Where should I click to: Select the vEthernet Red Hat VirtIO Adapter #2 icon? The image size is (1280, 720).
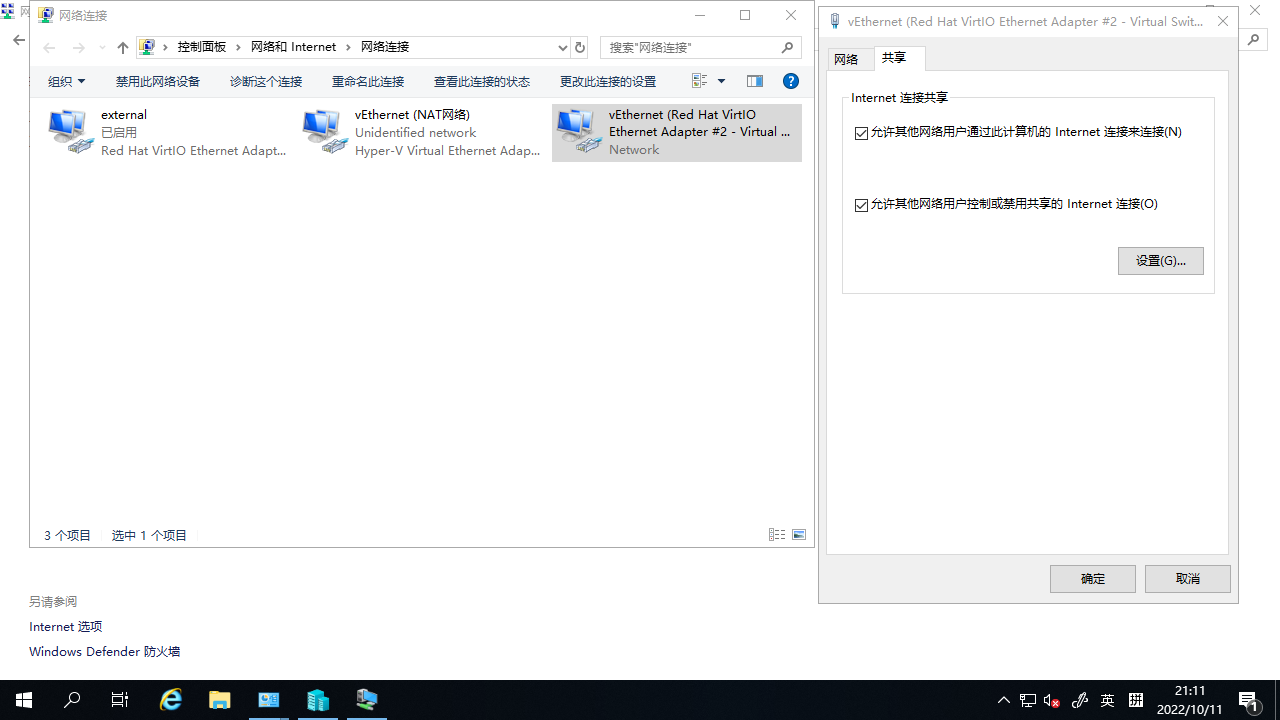[x=578, y=132]
